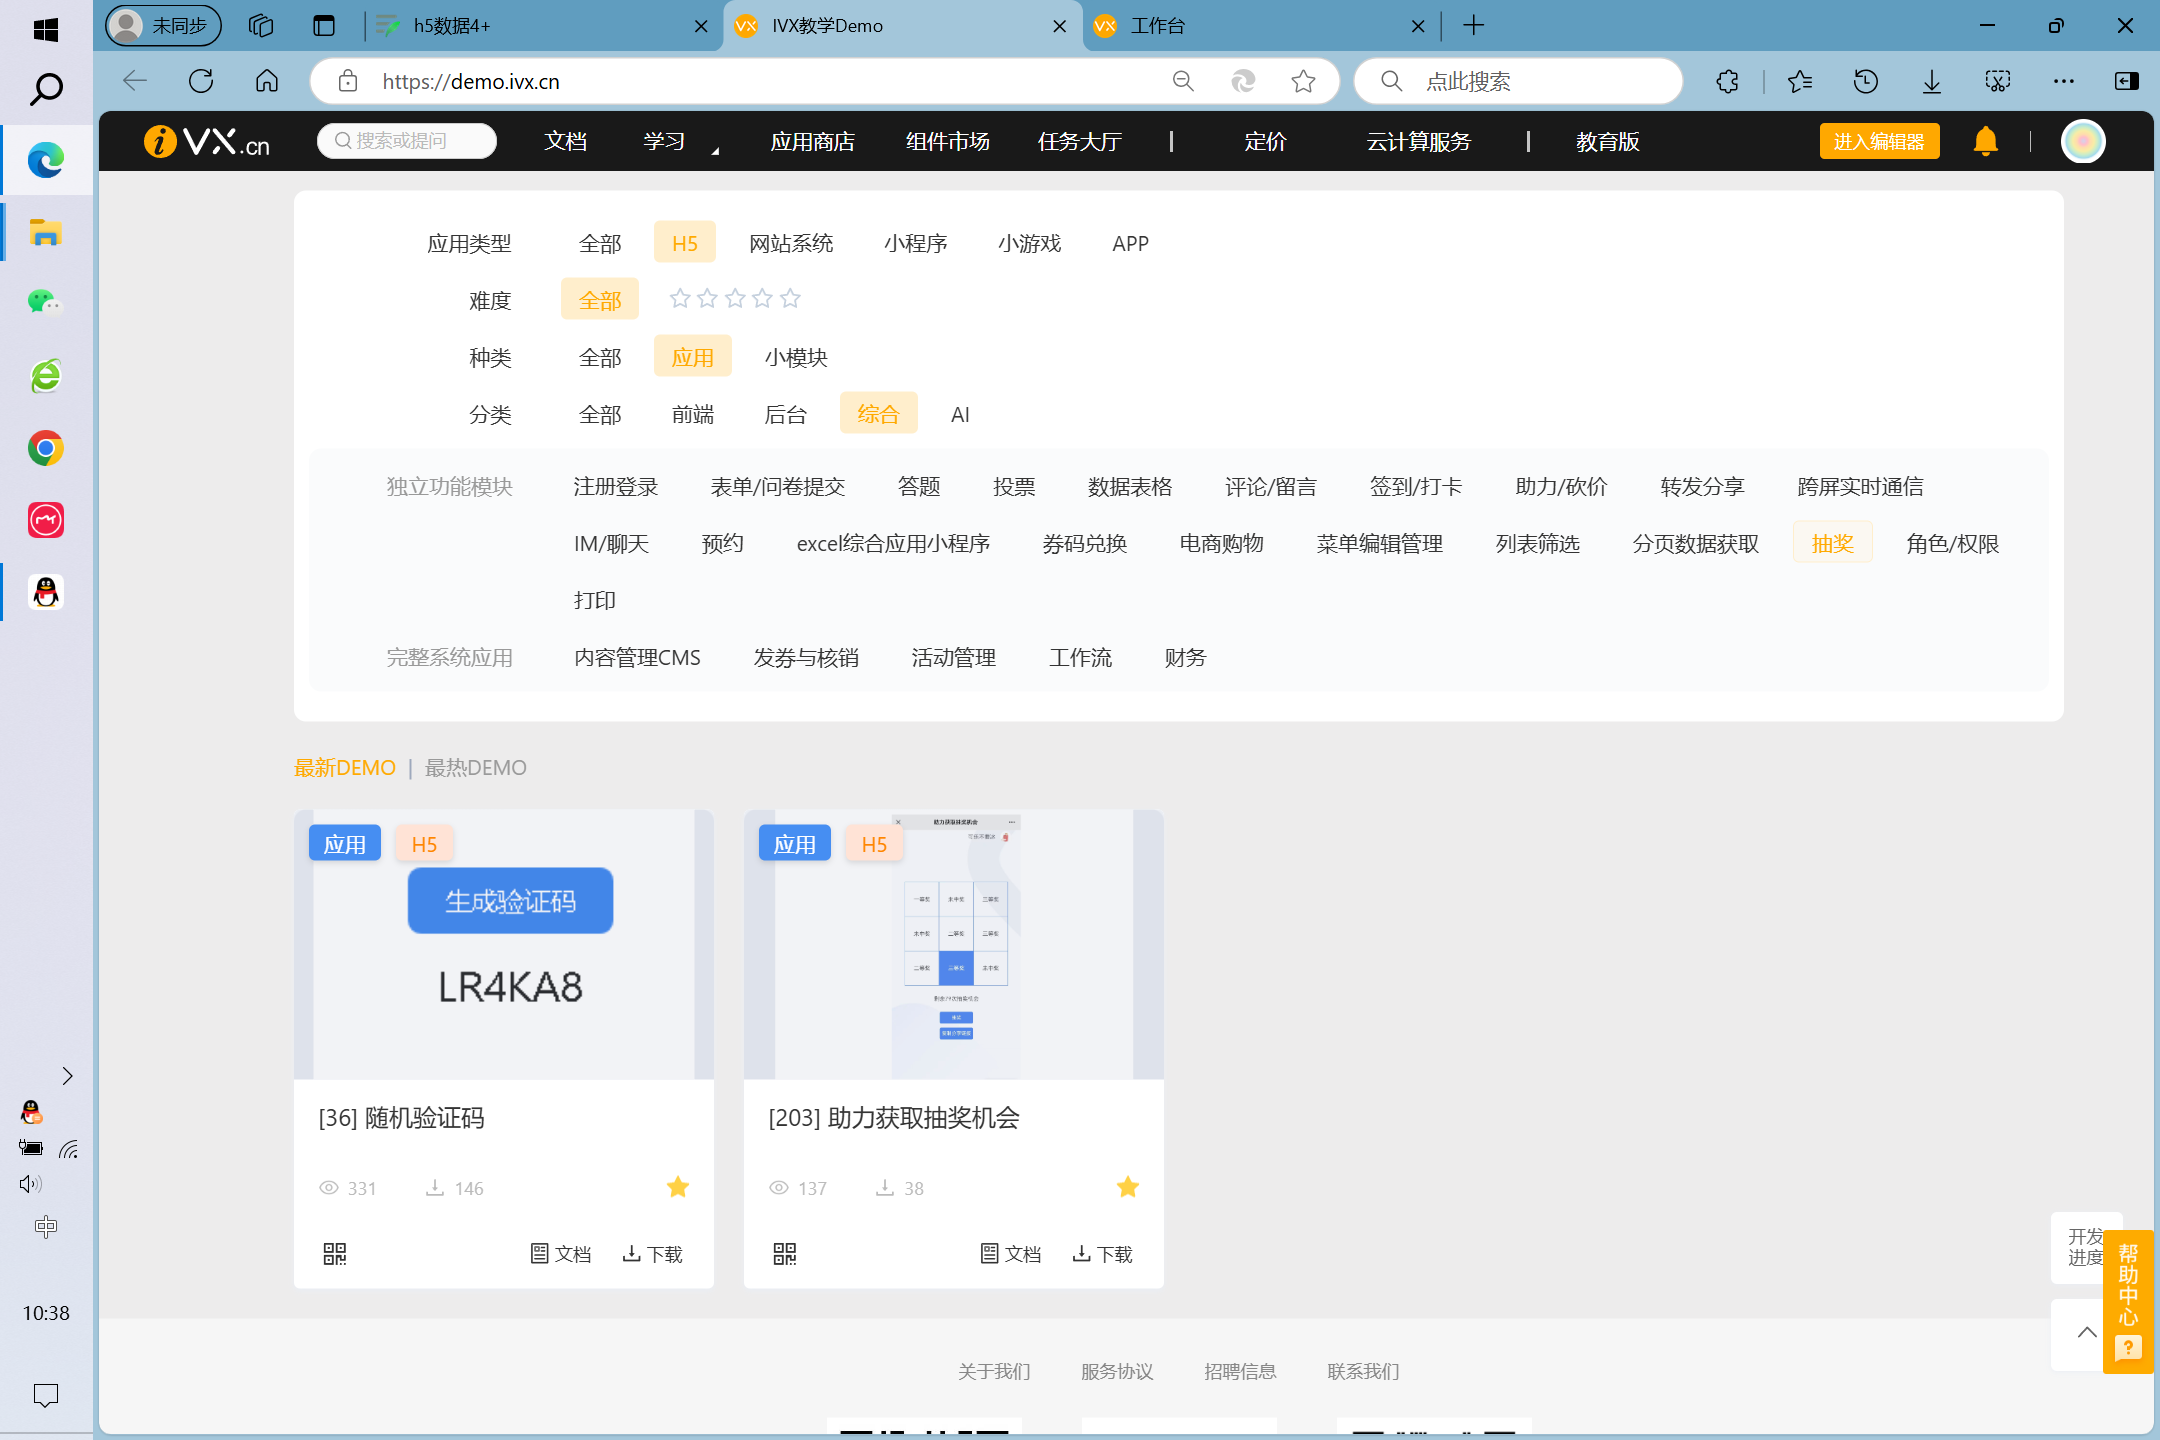2160x1440 pixels.
Task: Set difficulty to the first star
Action: (x=680, y=298)
